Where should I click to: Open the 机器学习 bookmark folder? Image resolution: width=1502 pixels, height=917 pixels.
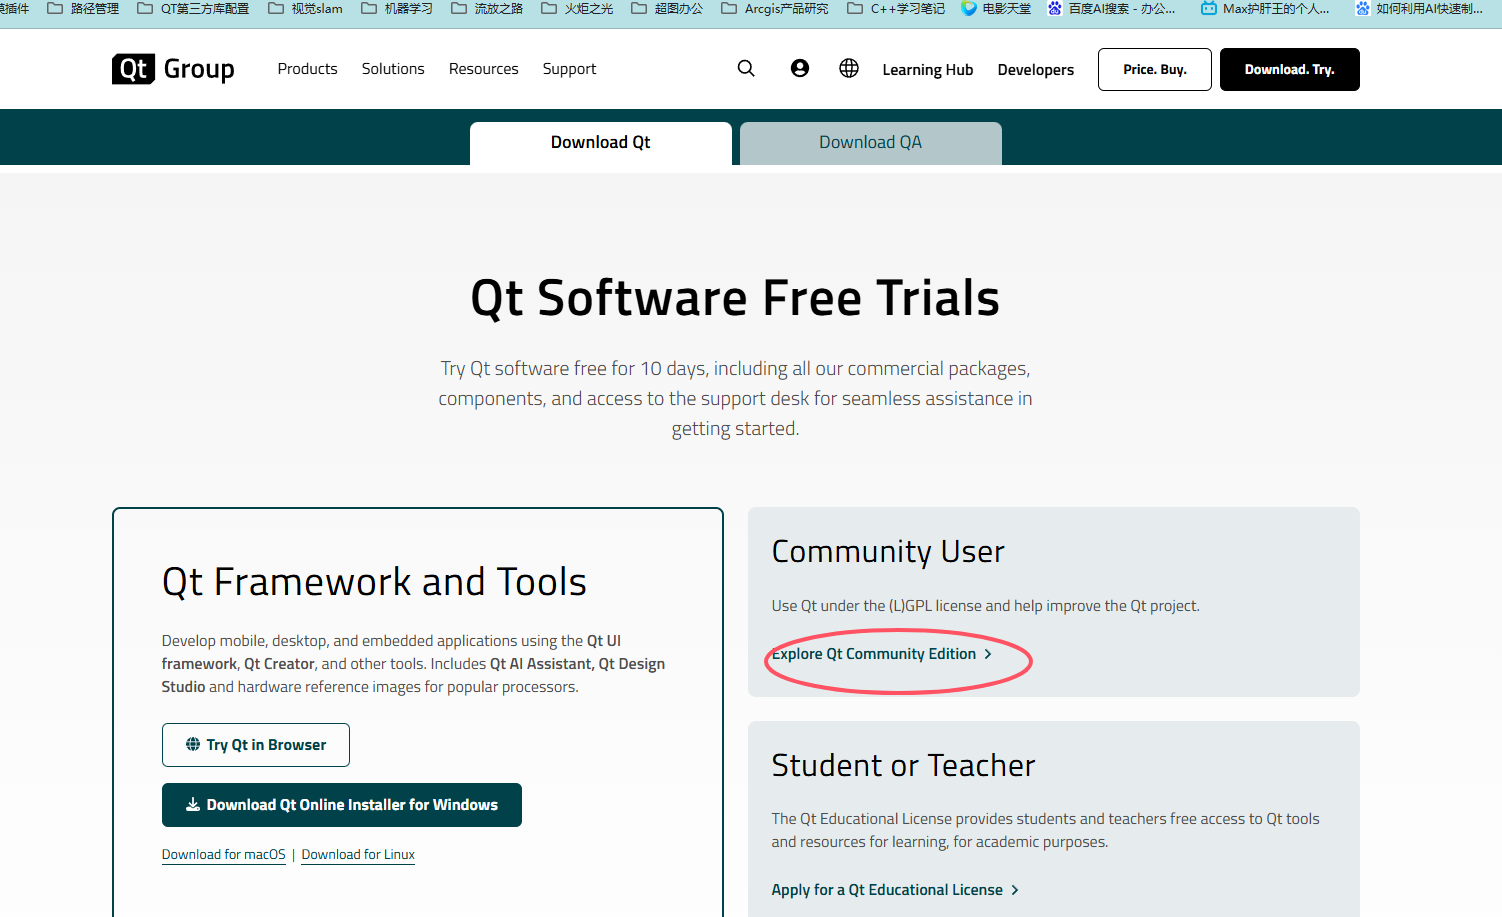pos(397,8)
